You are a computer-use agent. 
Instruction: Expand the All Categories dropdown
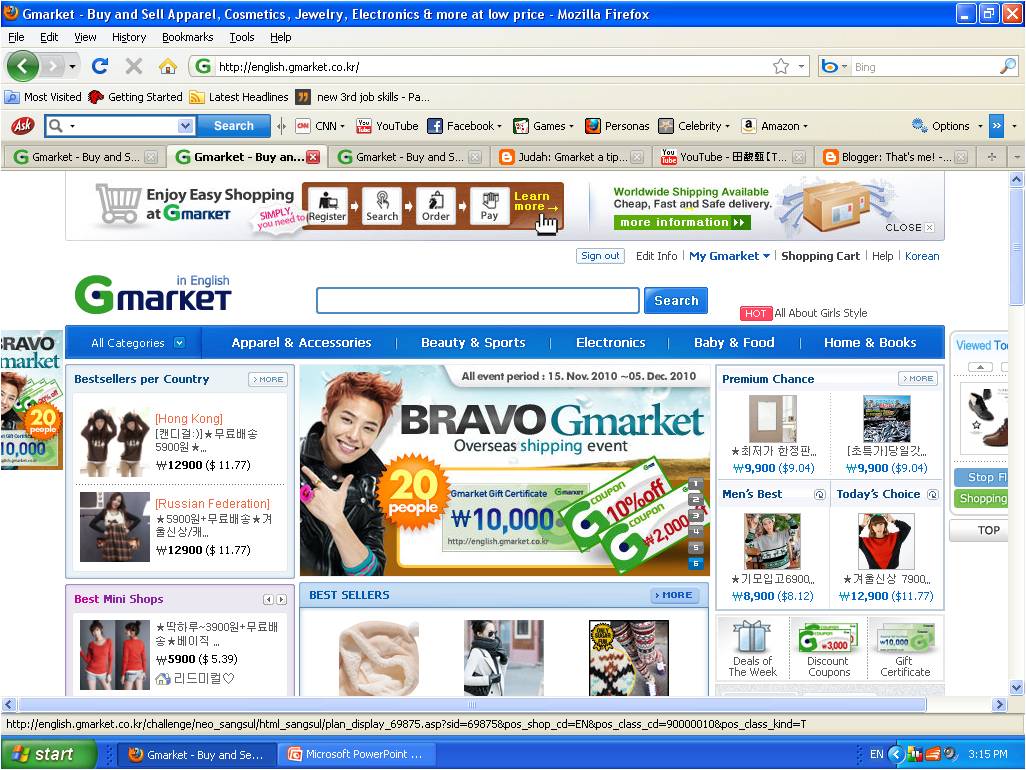pos(133,342)
